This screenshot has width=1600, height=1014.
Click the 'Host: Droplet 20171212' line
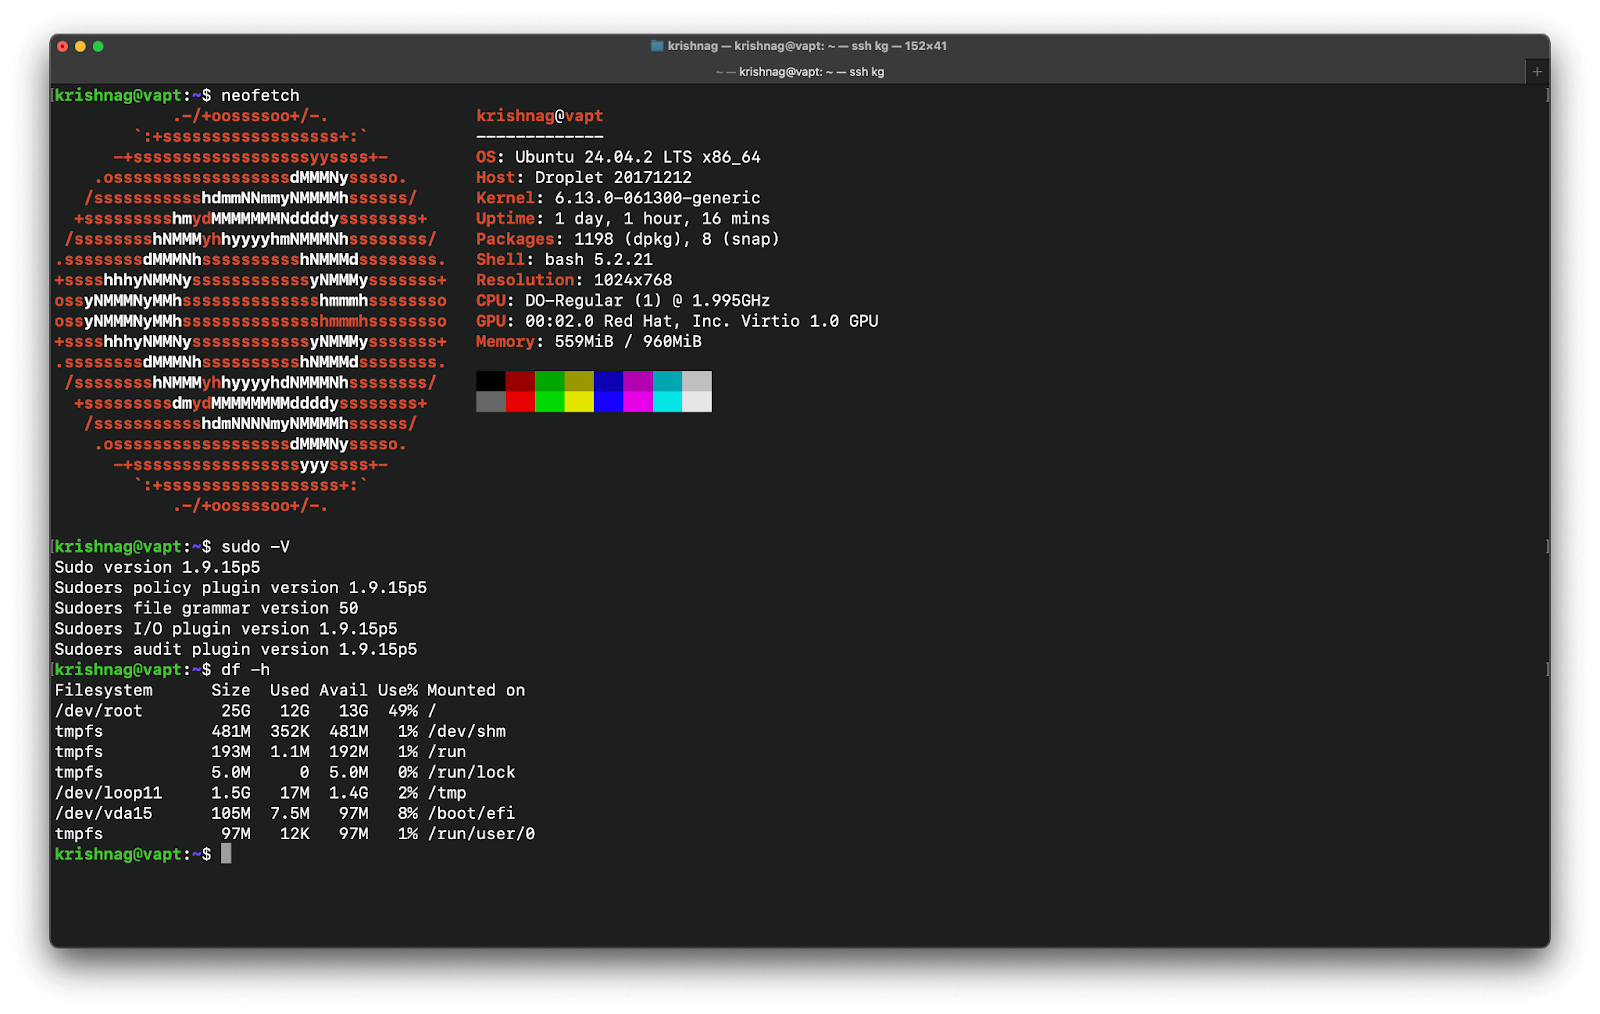(x=584, y=178)
